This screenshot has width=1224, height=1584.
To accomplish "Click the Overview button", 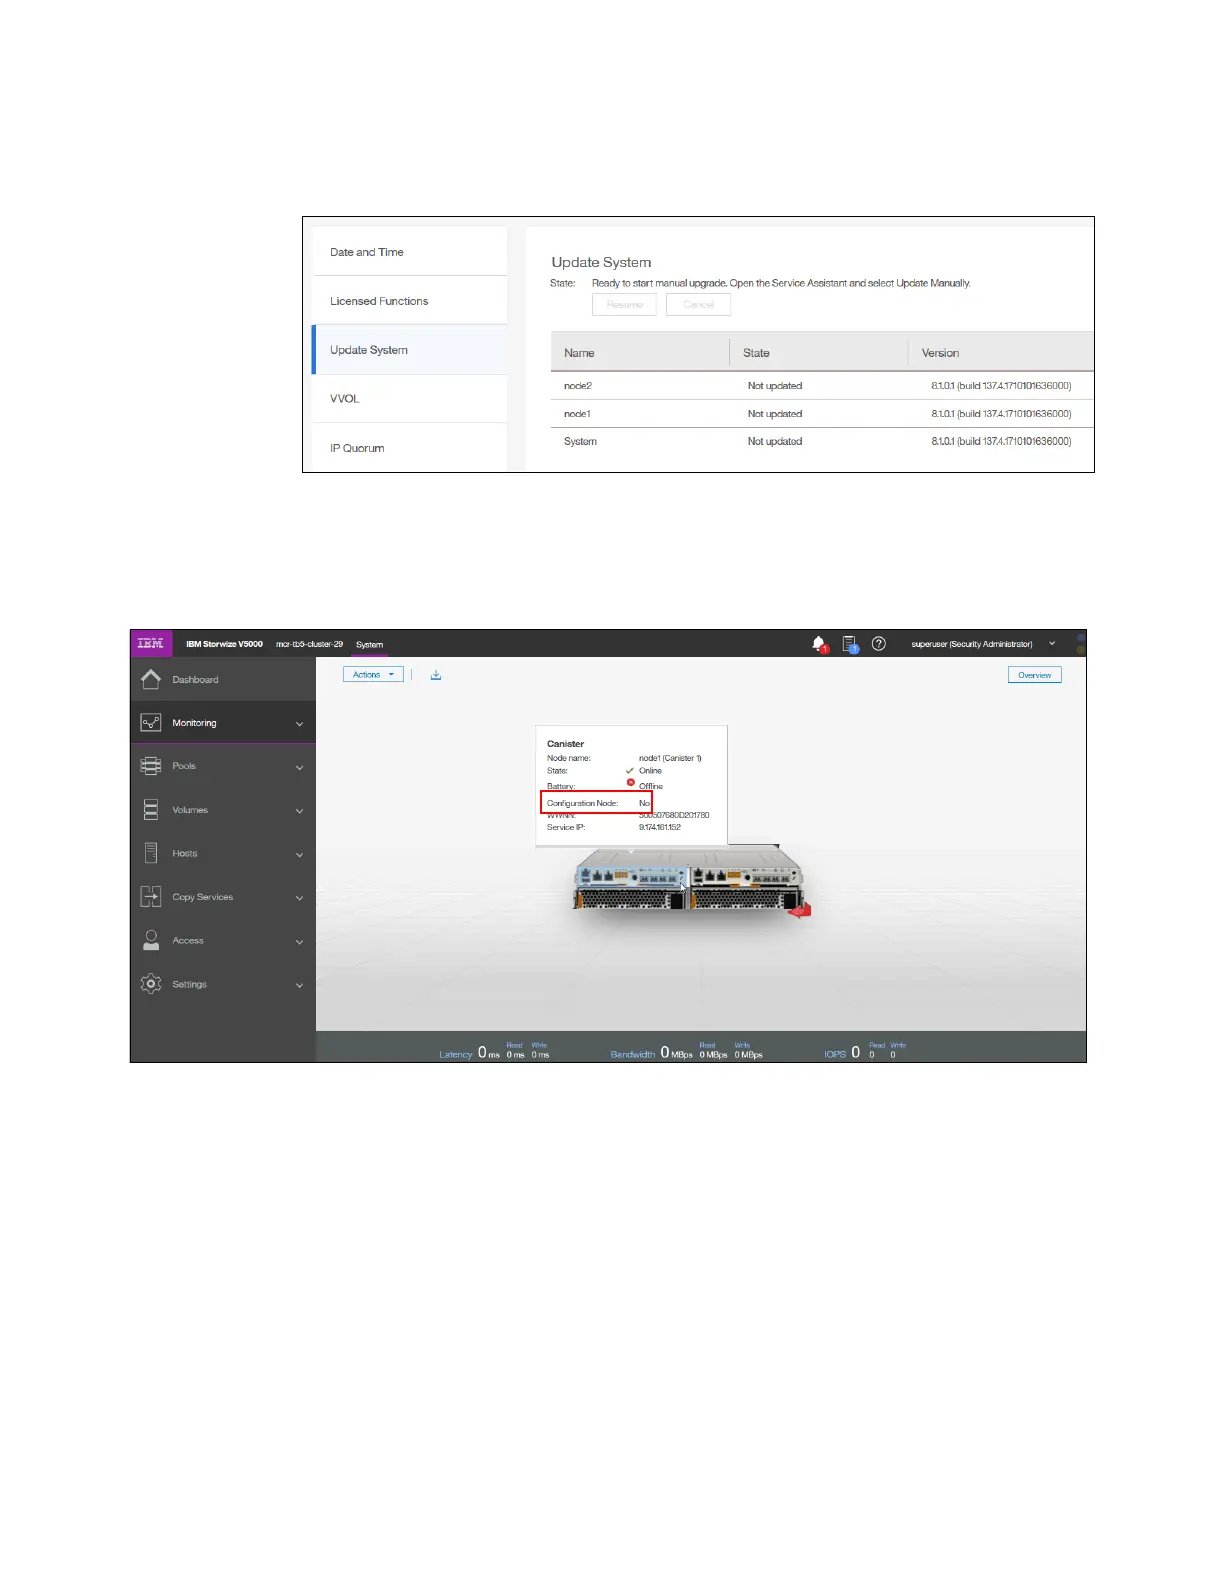I will (1034, 675).
